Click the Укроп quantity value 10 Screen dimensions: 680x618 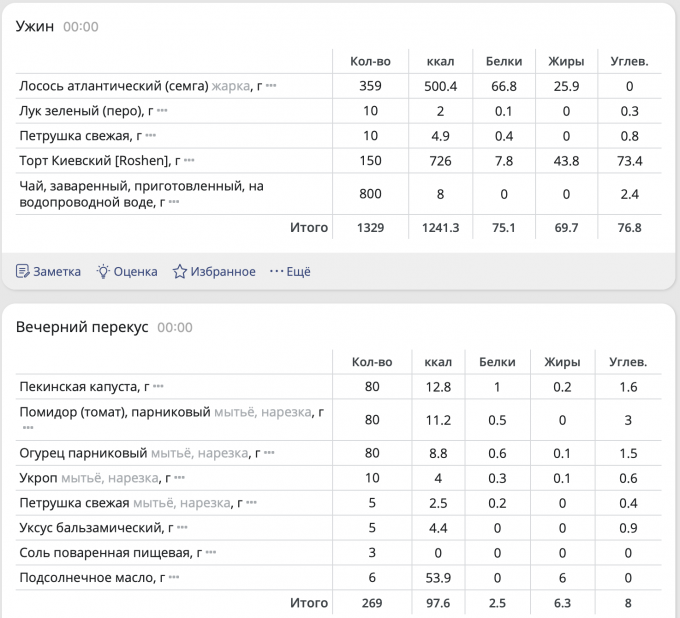click(x=372, y=478)
